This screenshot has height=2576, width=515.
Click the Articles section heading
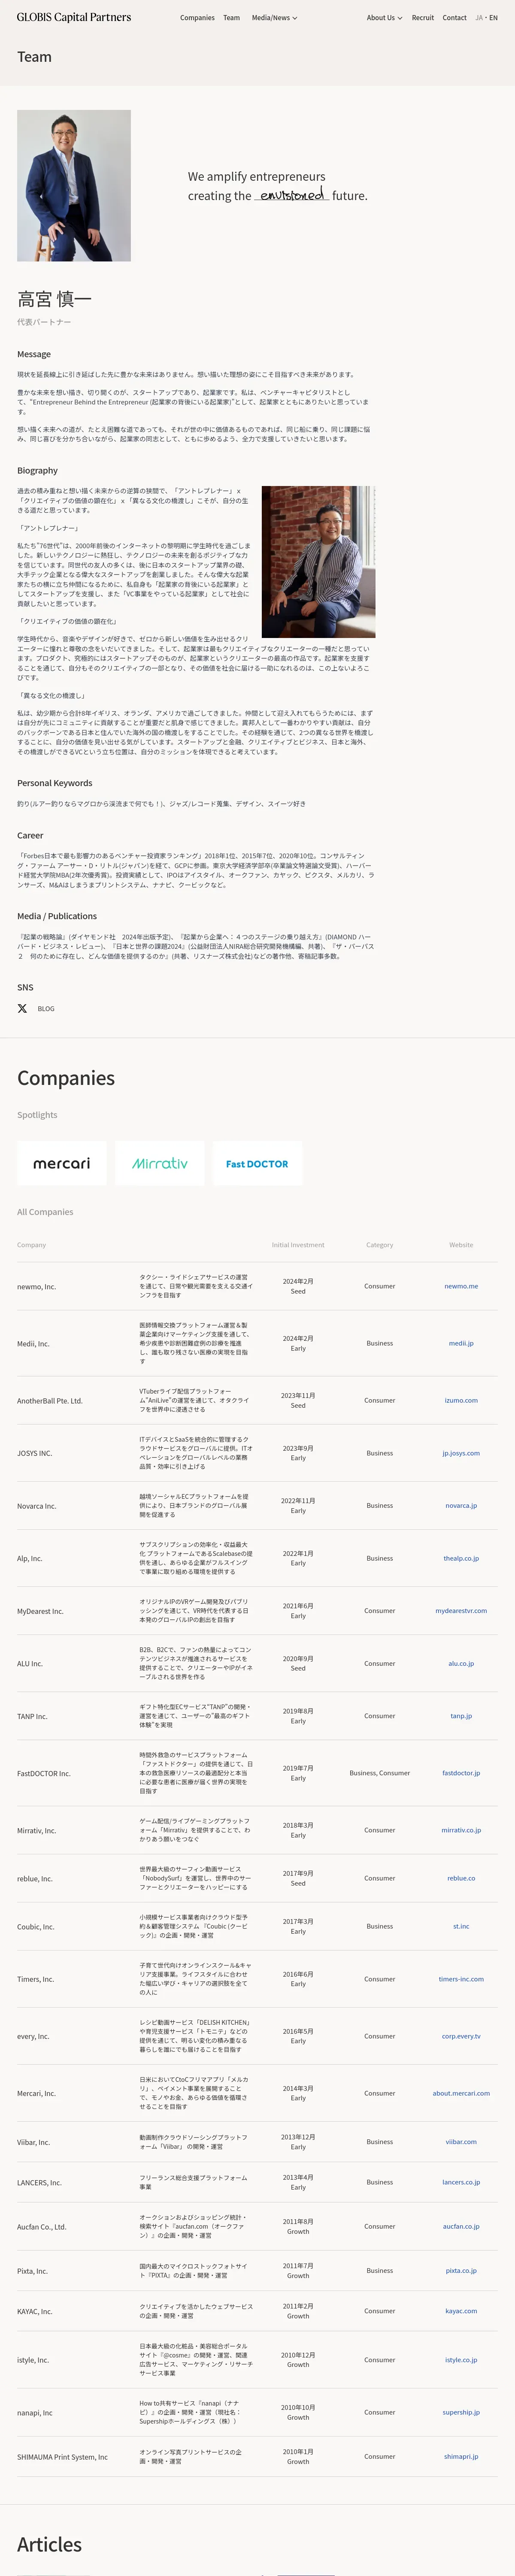49,2543
